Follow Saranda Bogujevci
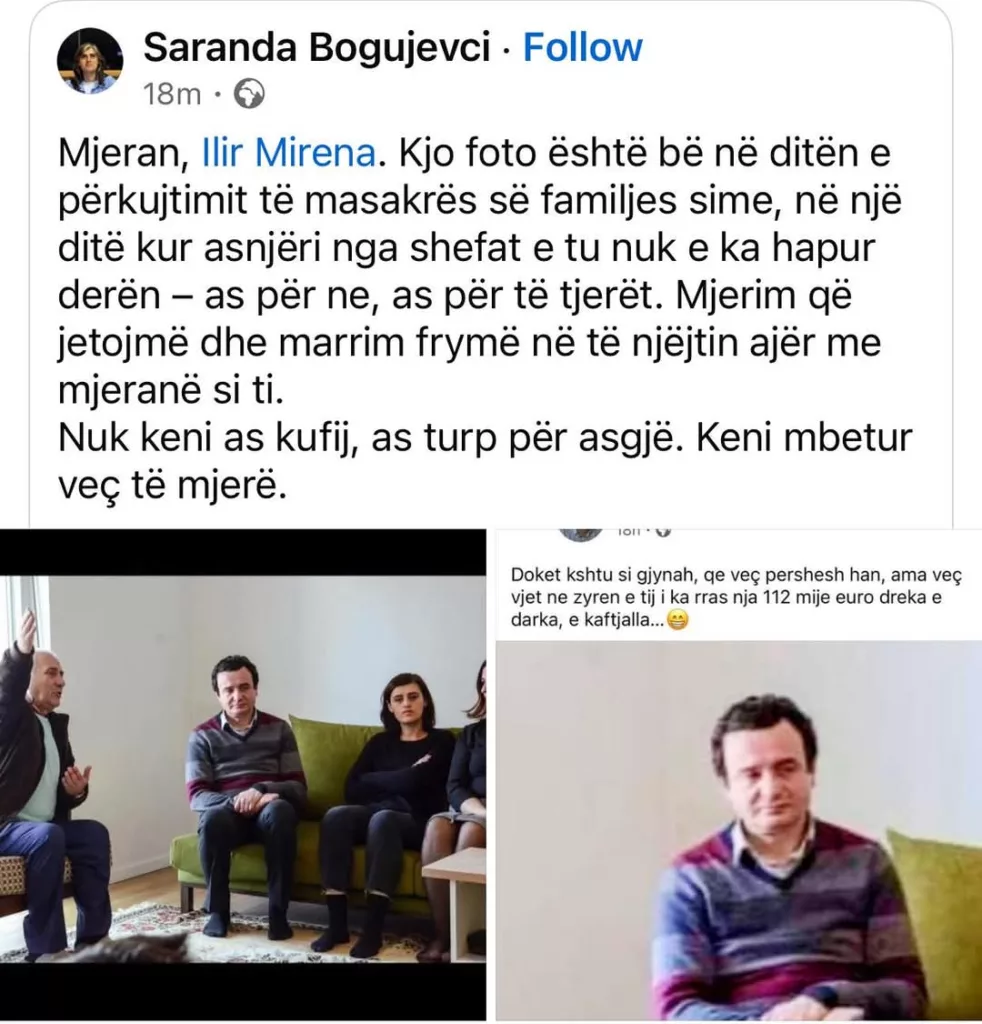The height and width of the screenshot is (1024, 982). point(582,48)
